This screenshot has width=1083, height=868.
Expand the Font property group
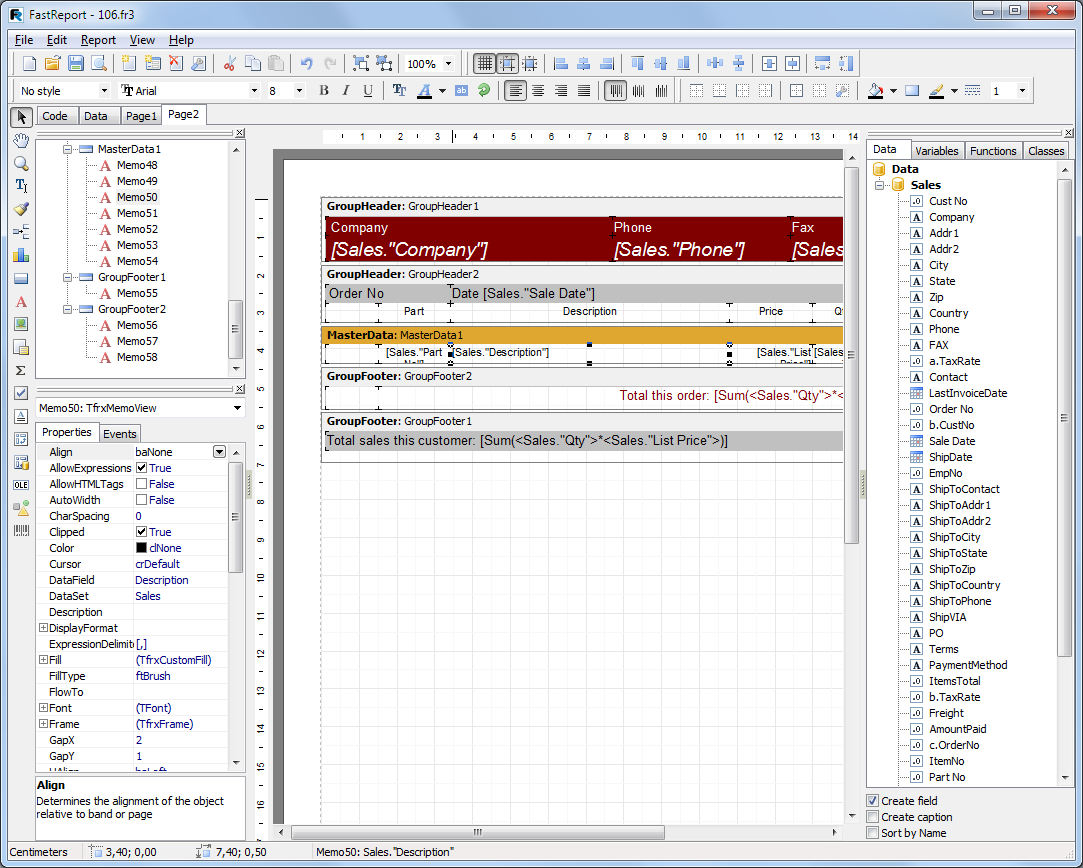coord(43,708)
